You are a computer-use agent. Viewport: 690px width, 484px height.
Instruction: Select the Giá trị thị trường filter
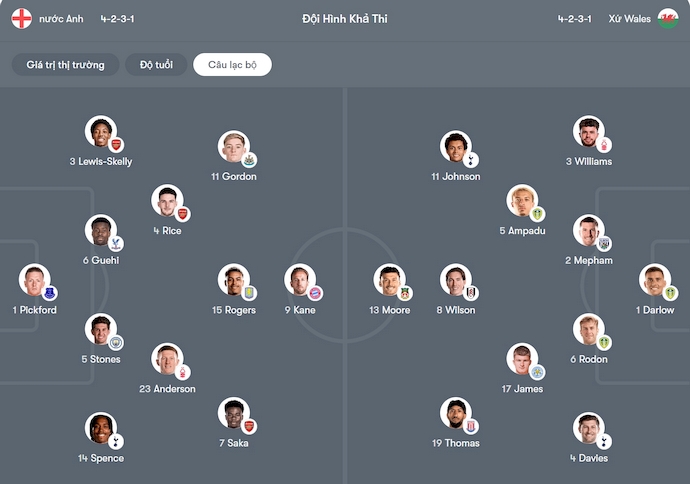[x=66, y=65]
